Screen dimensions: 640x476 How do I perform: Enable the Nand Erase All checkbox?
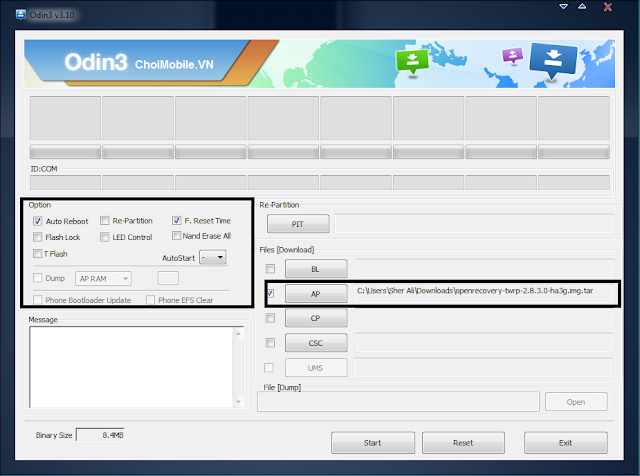[x=176, y=236]
